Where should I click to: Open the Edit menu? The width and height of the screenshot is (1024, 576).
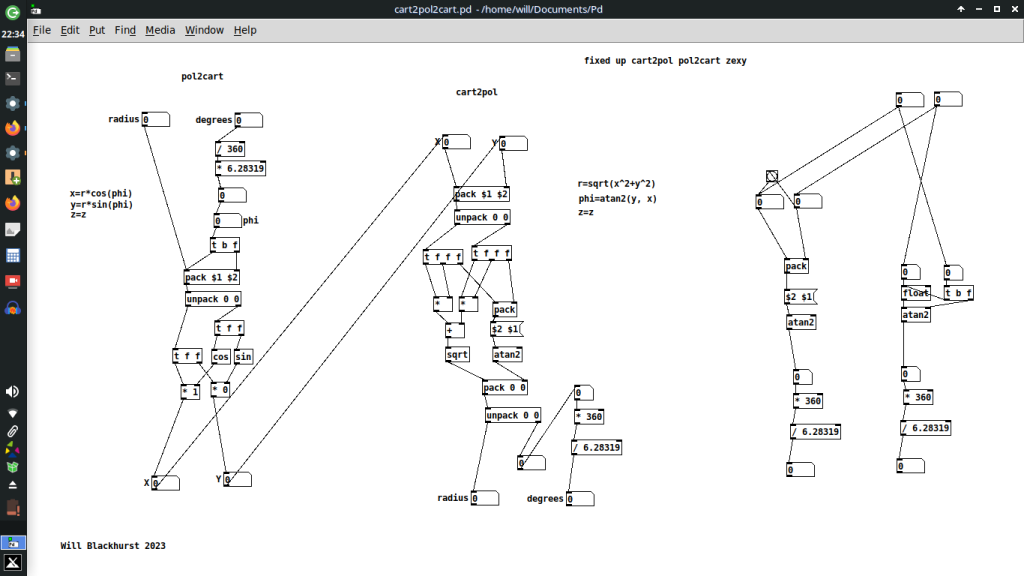70,30
